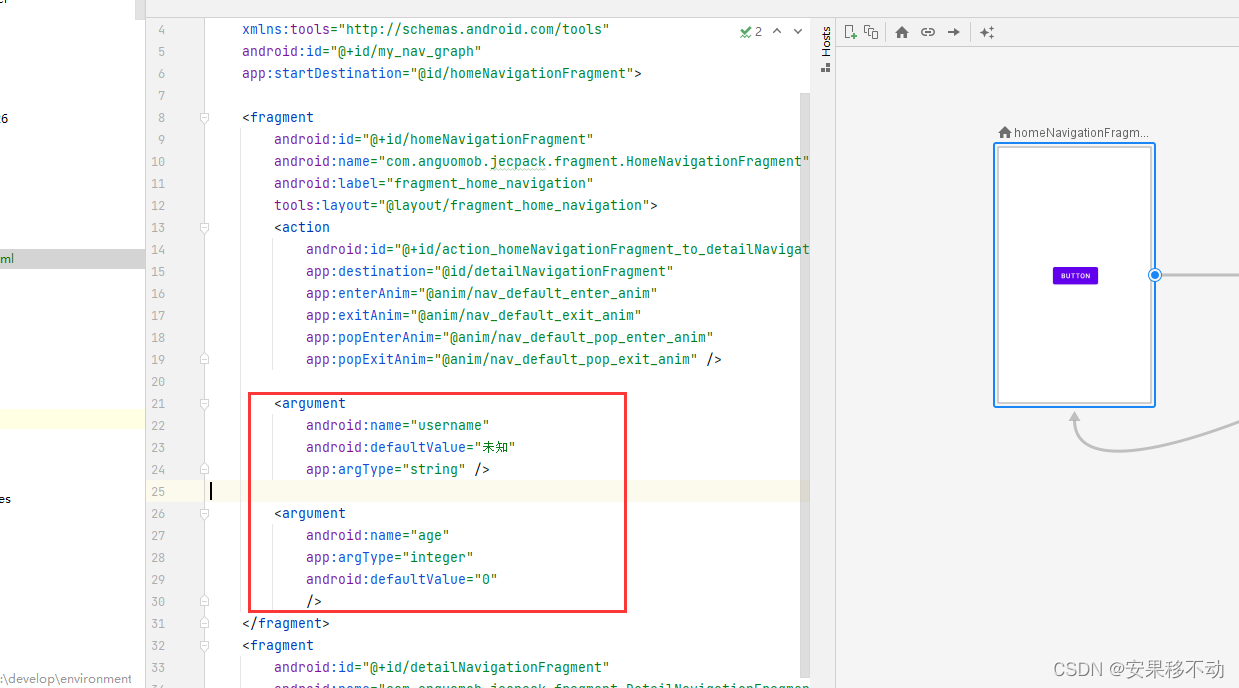Click the Assign Start Destination home icon
The width and height of the screenshot is (1239, 688).
coord(902,32)
